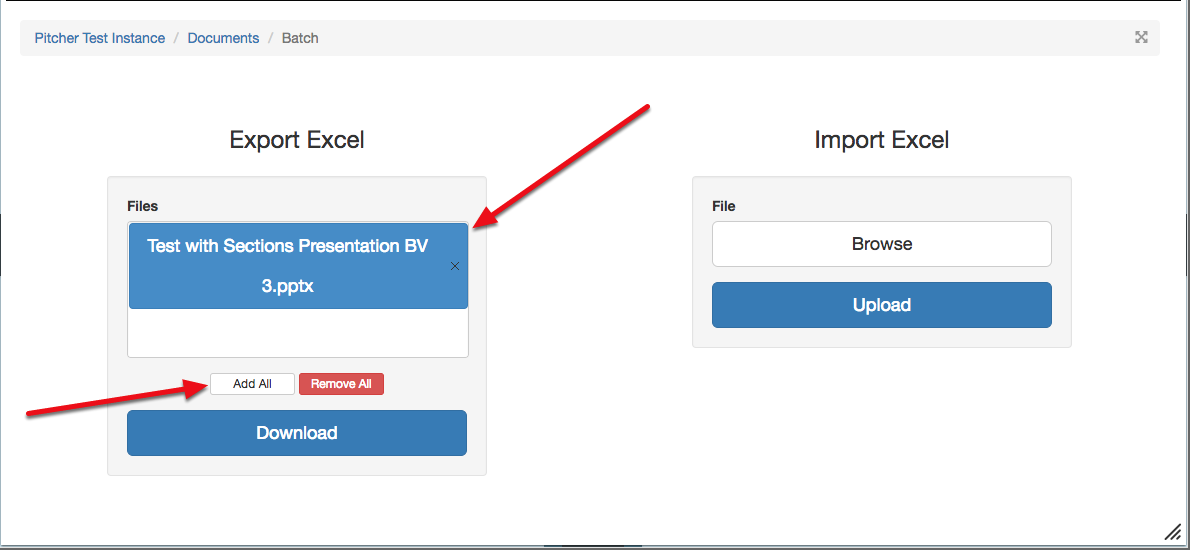Click the Files label in the export panel

pos(143,206)
